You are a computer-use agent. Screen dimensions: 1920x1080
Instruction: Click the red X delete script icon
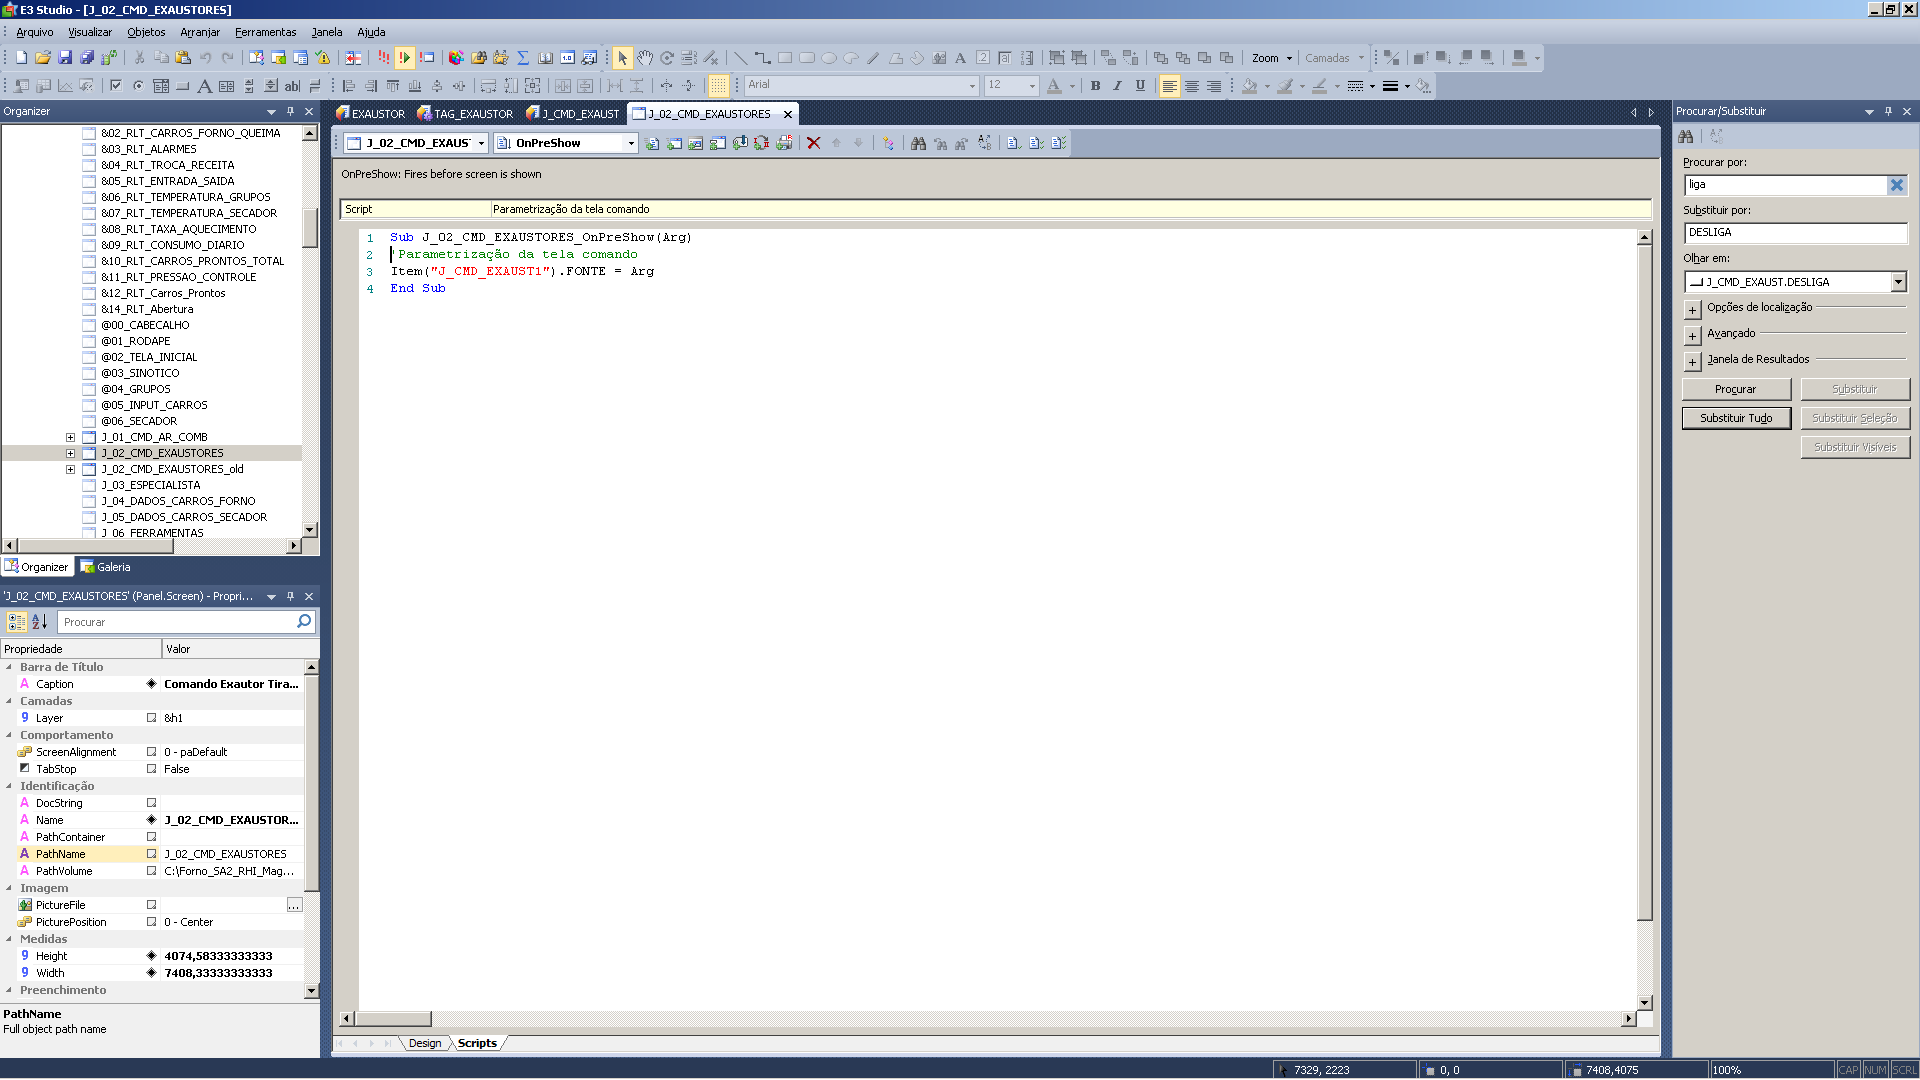click(x=813, y=143)
